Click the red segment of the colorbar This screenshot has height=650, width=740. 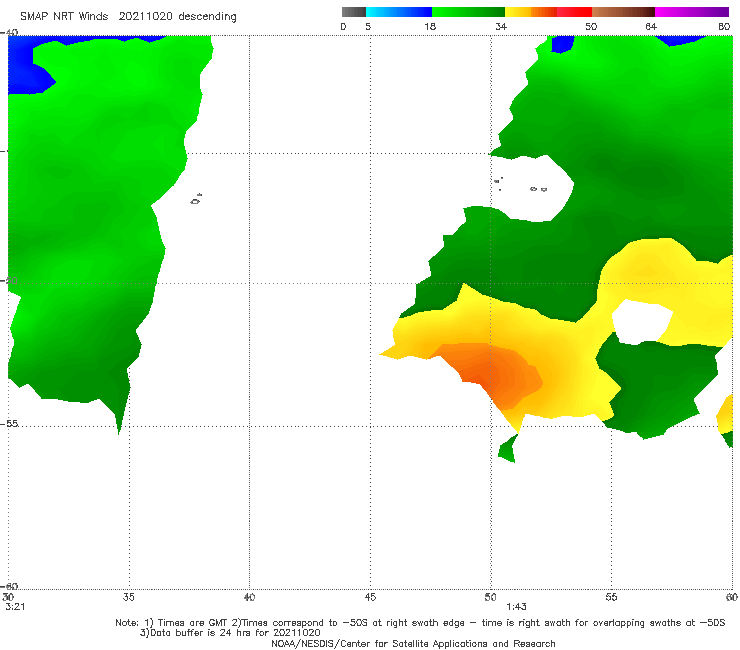[x=574, y=12]
